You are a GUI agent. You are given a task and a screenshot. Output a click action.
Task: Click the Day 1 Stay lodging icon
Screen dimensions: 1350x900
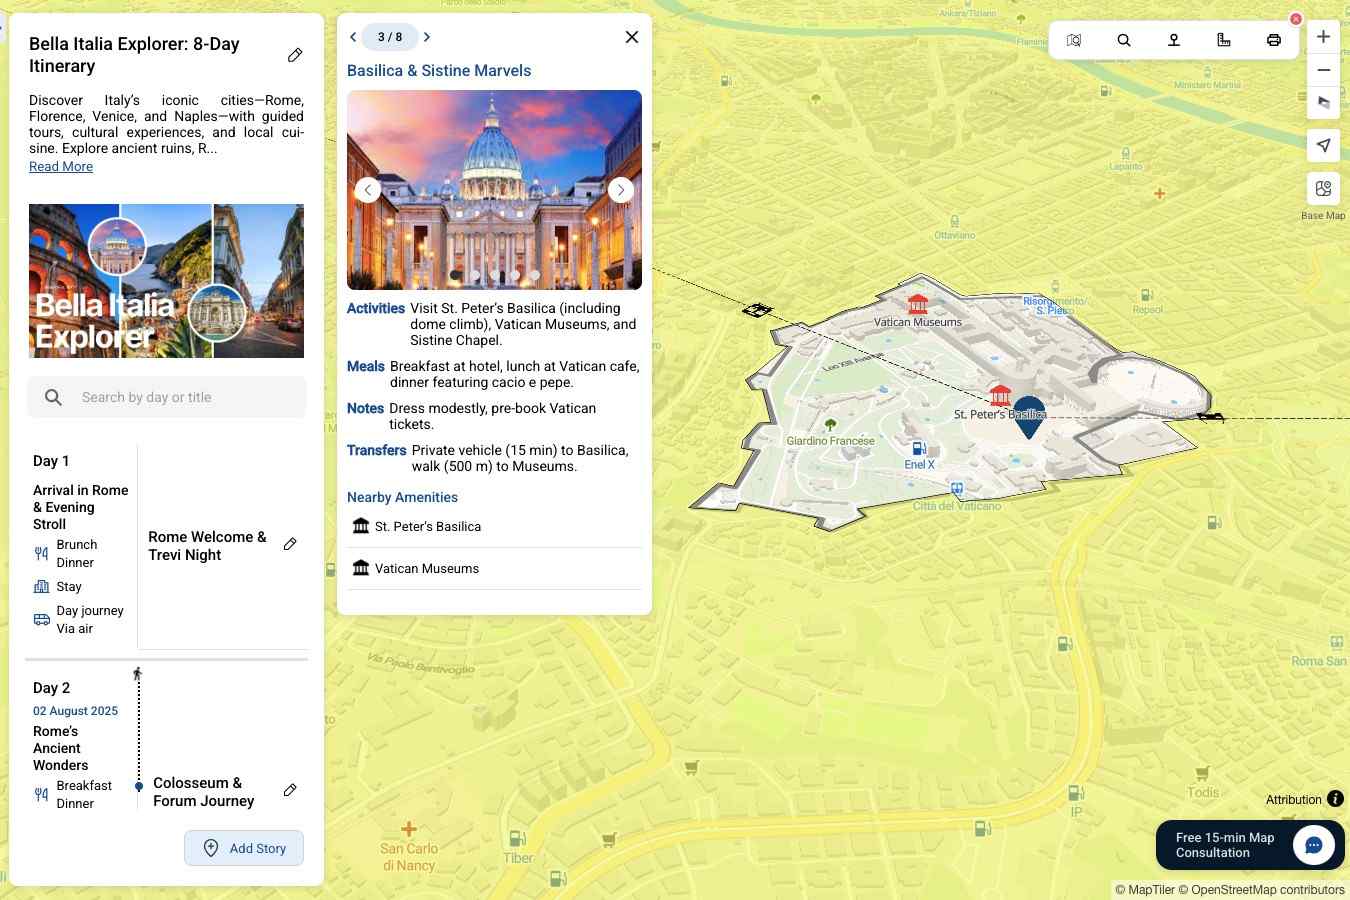click(41, 587)
